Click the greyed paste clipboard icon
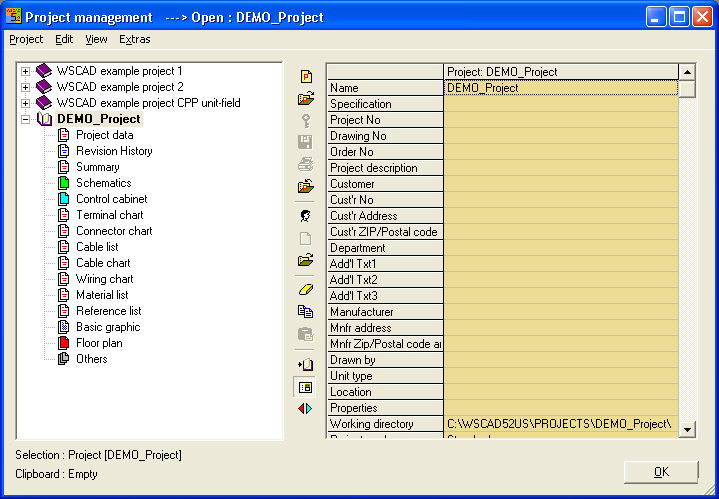 [305, 333]
